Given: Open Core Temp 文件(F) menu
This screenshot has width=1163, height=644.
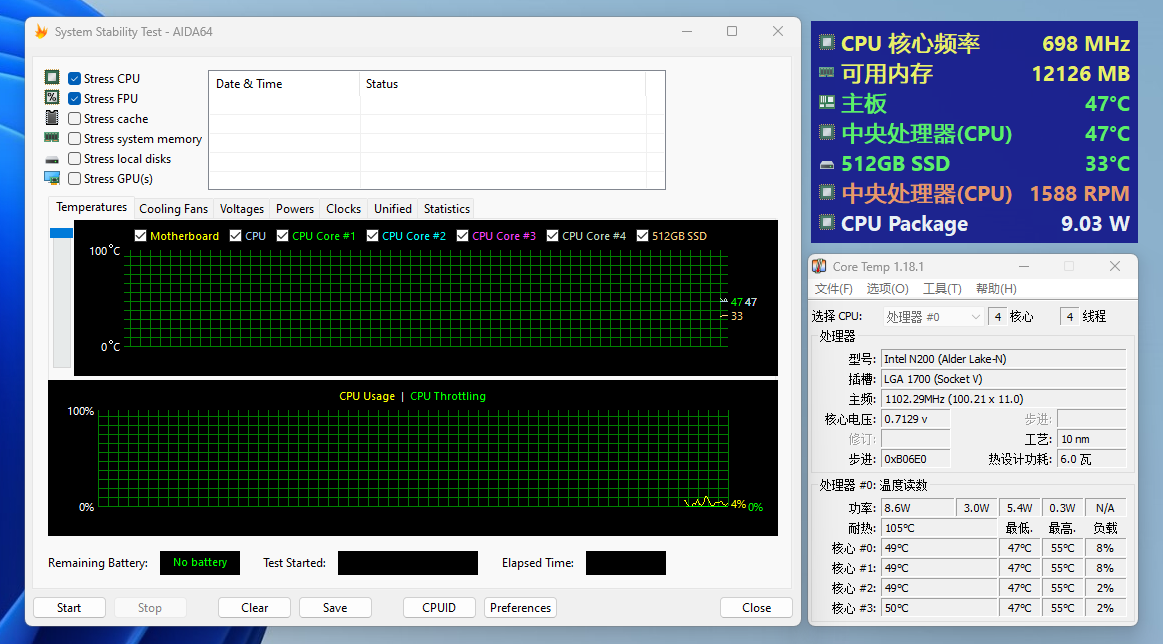Looking at the screenshot, I should (834, 289).
